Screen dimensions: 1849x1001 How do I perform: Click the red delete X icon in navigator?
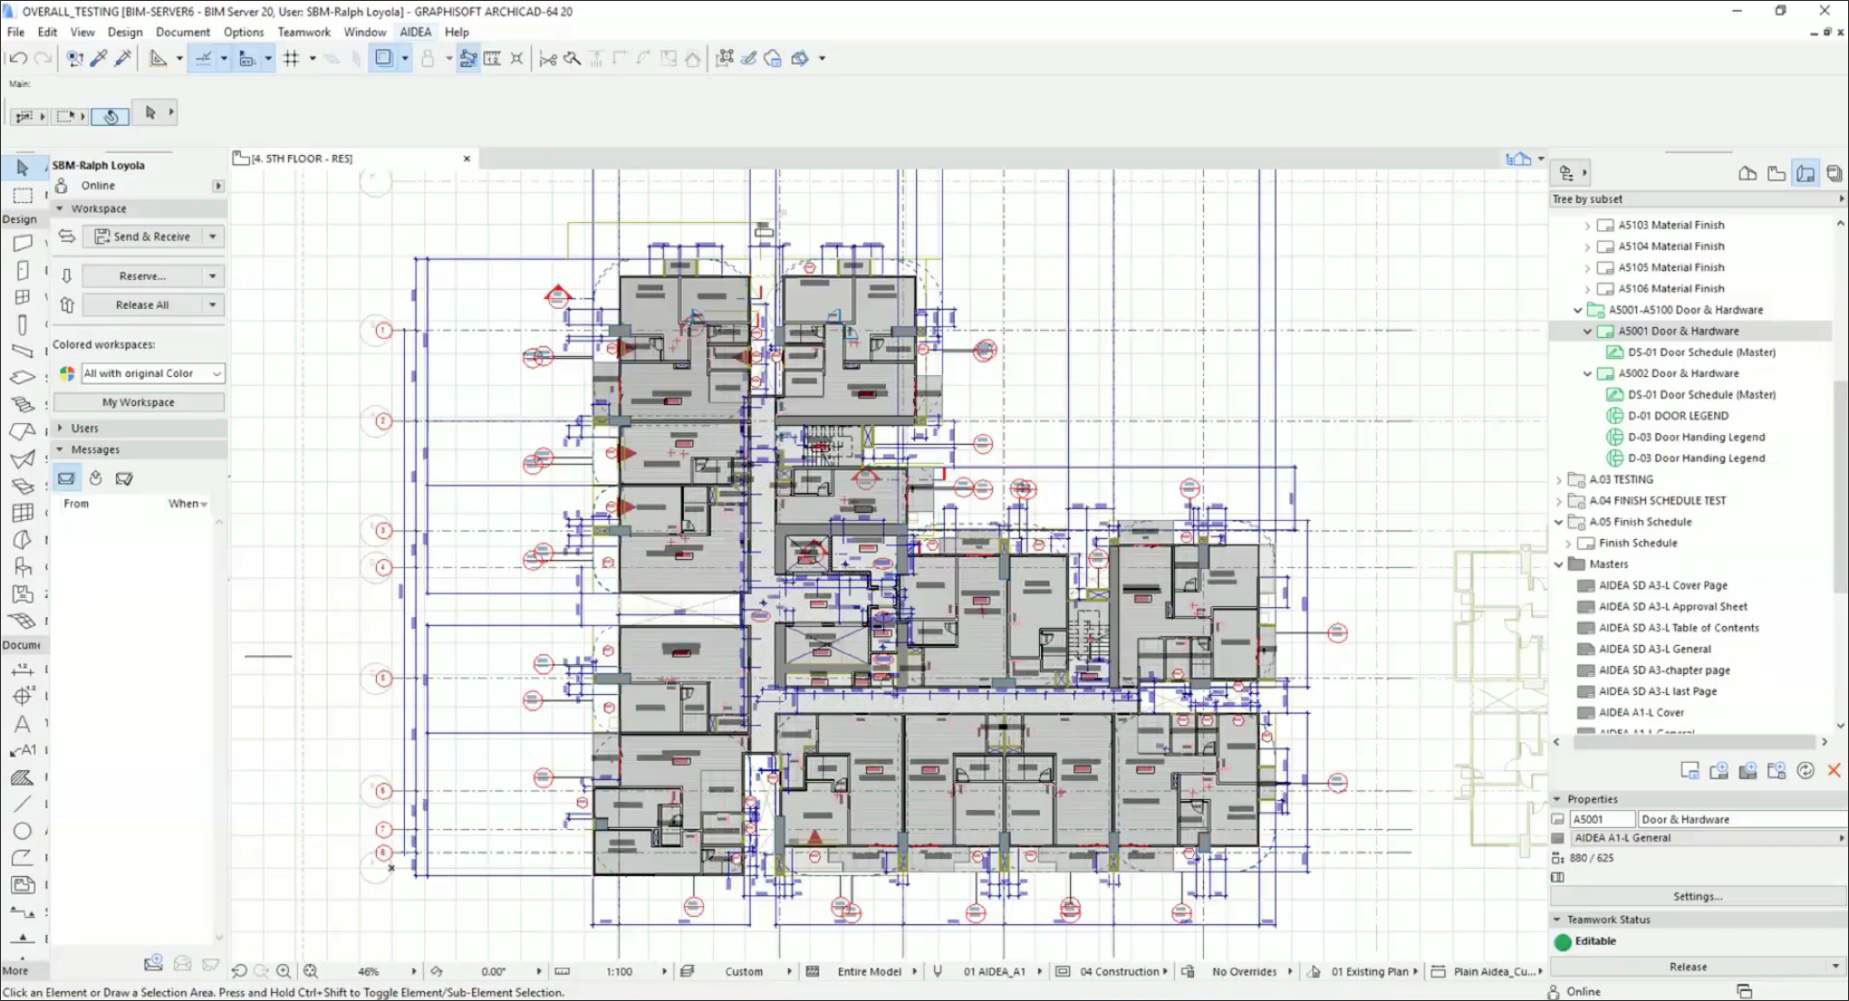[1834, 770]
